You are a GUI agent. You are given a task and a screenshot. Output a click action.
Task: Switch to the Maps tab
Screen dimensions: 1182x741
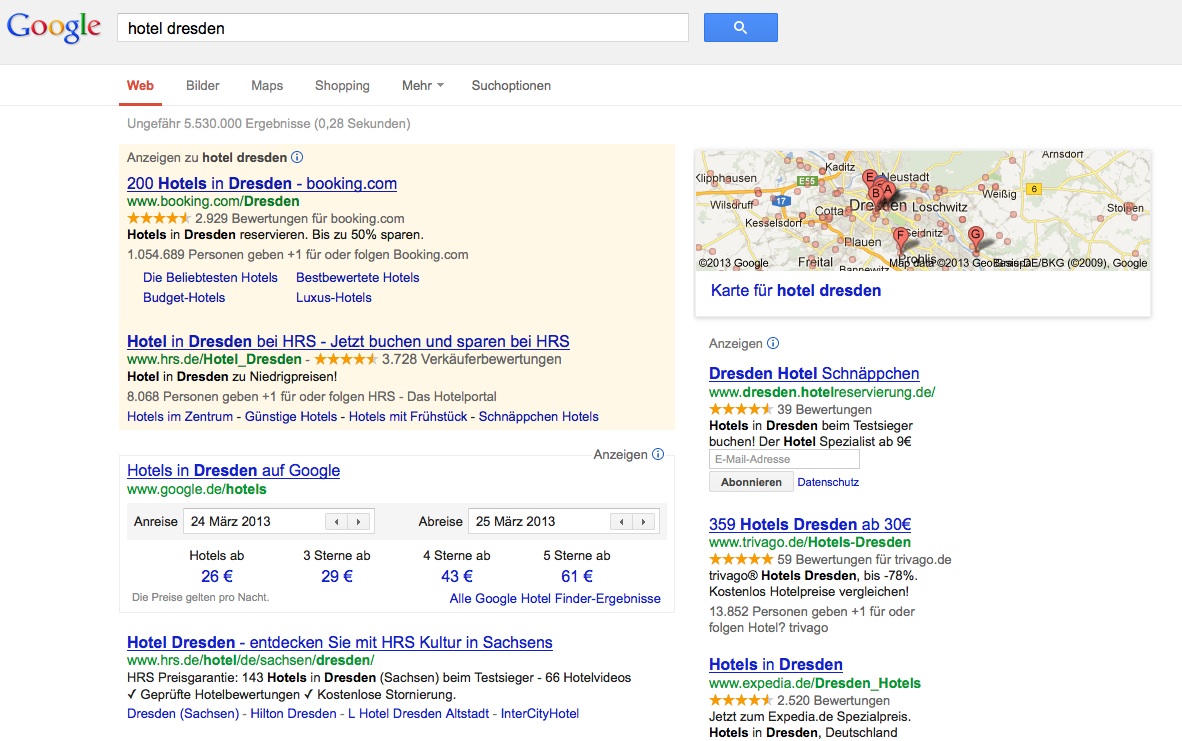click(267, 85)
